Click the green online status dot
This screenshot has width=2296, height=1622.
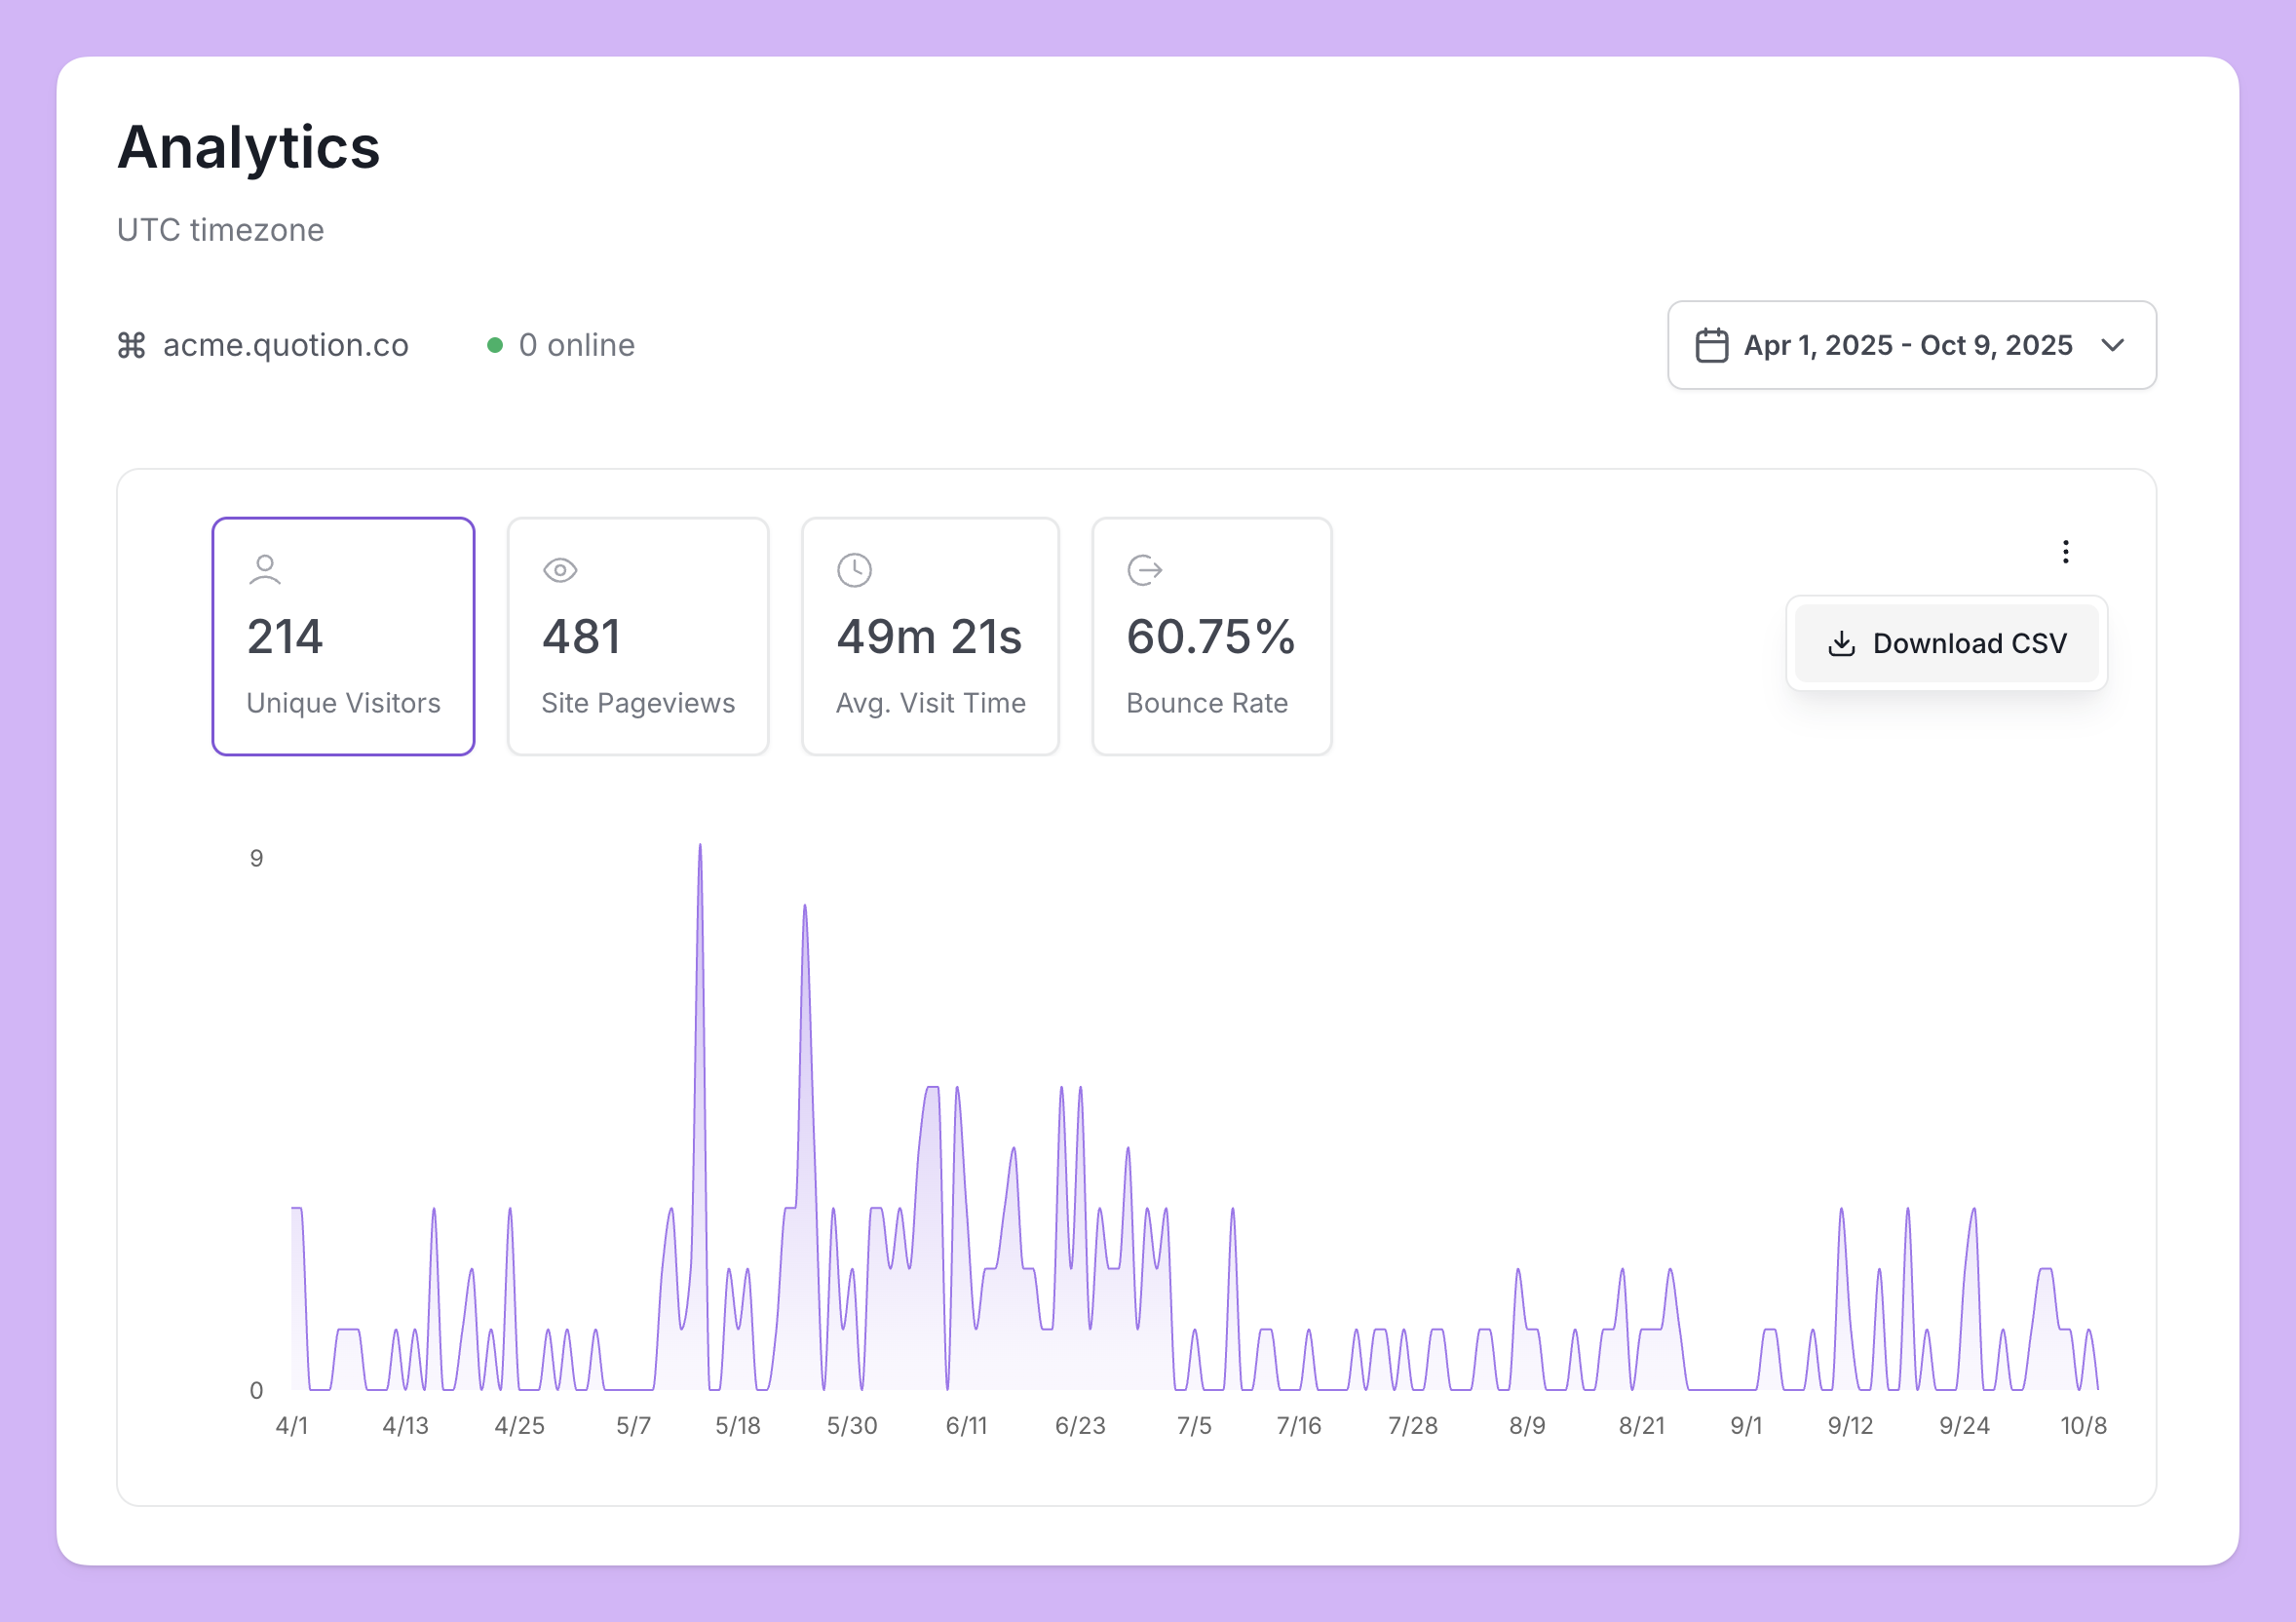click(x=494, y=345)
